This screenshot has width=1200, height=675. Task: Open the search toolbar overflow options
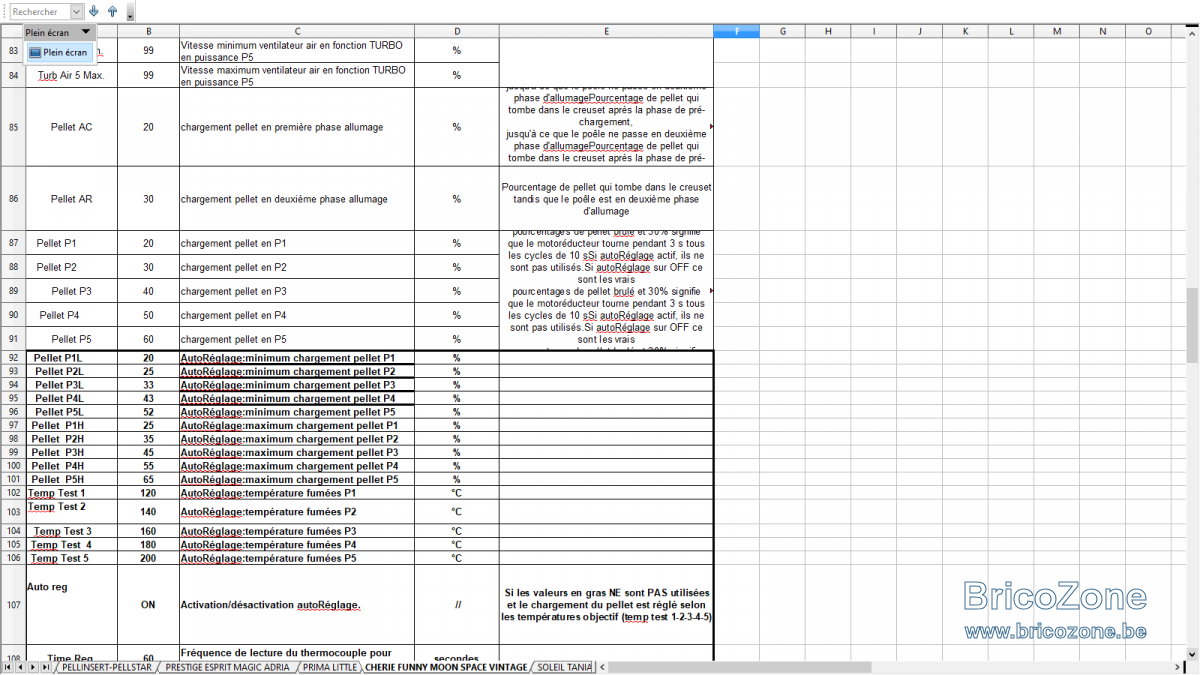[130, 14]
